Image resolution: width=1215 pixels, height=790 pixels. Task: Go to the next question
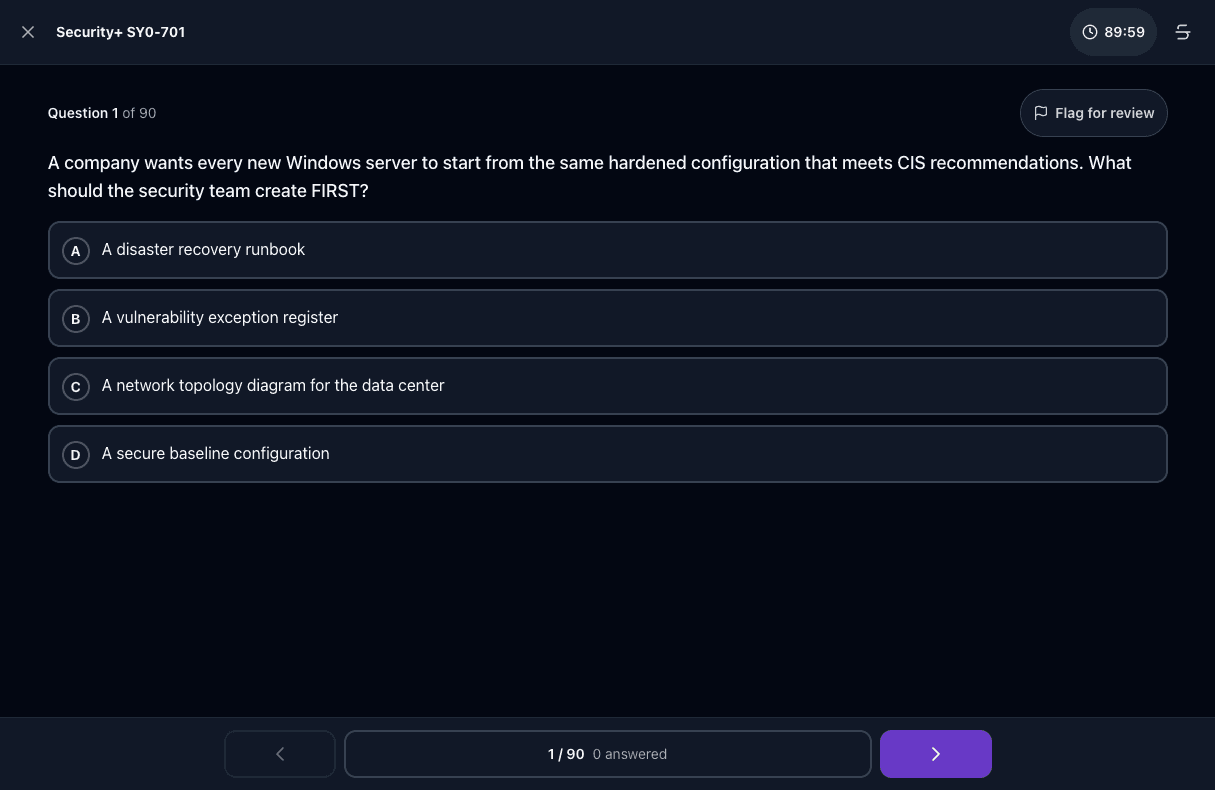click(x=936, y=754)
